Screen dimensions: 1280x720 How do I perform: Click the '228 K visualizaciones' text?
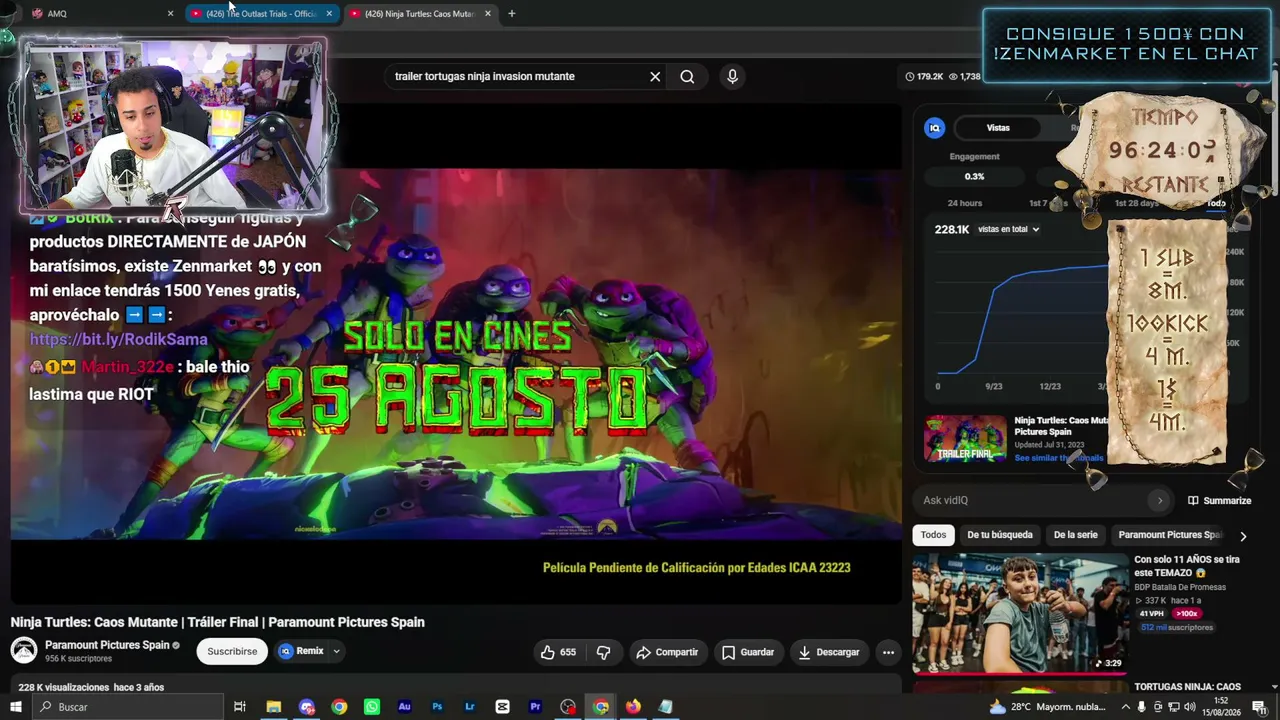(64, 688)
